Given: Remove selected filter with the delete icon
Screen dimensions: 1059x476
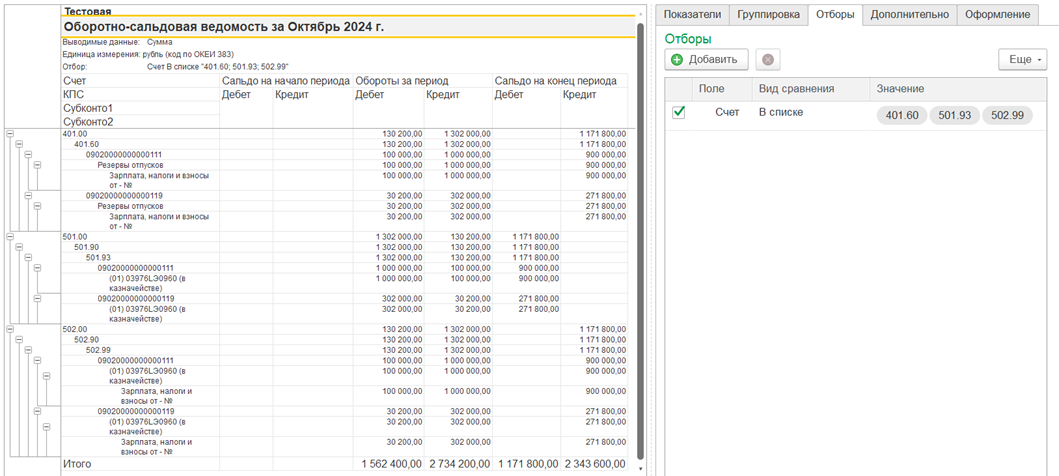Looking at the screenshot, I should pos(767,59).
